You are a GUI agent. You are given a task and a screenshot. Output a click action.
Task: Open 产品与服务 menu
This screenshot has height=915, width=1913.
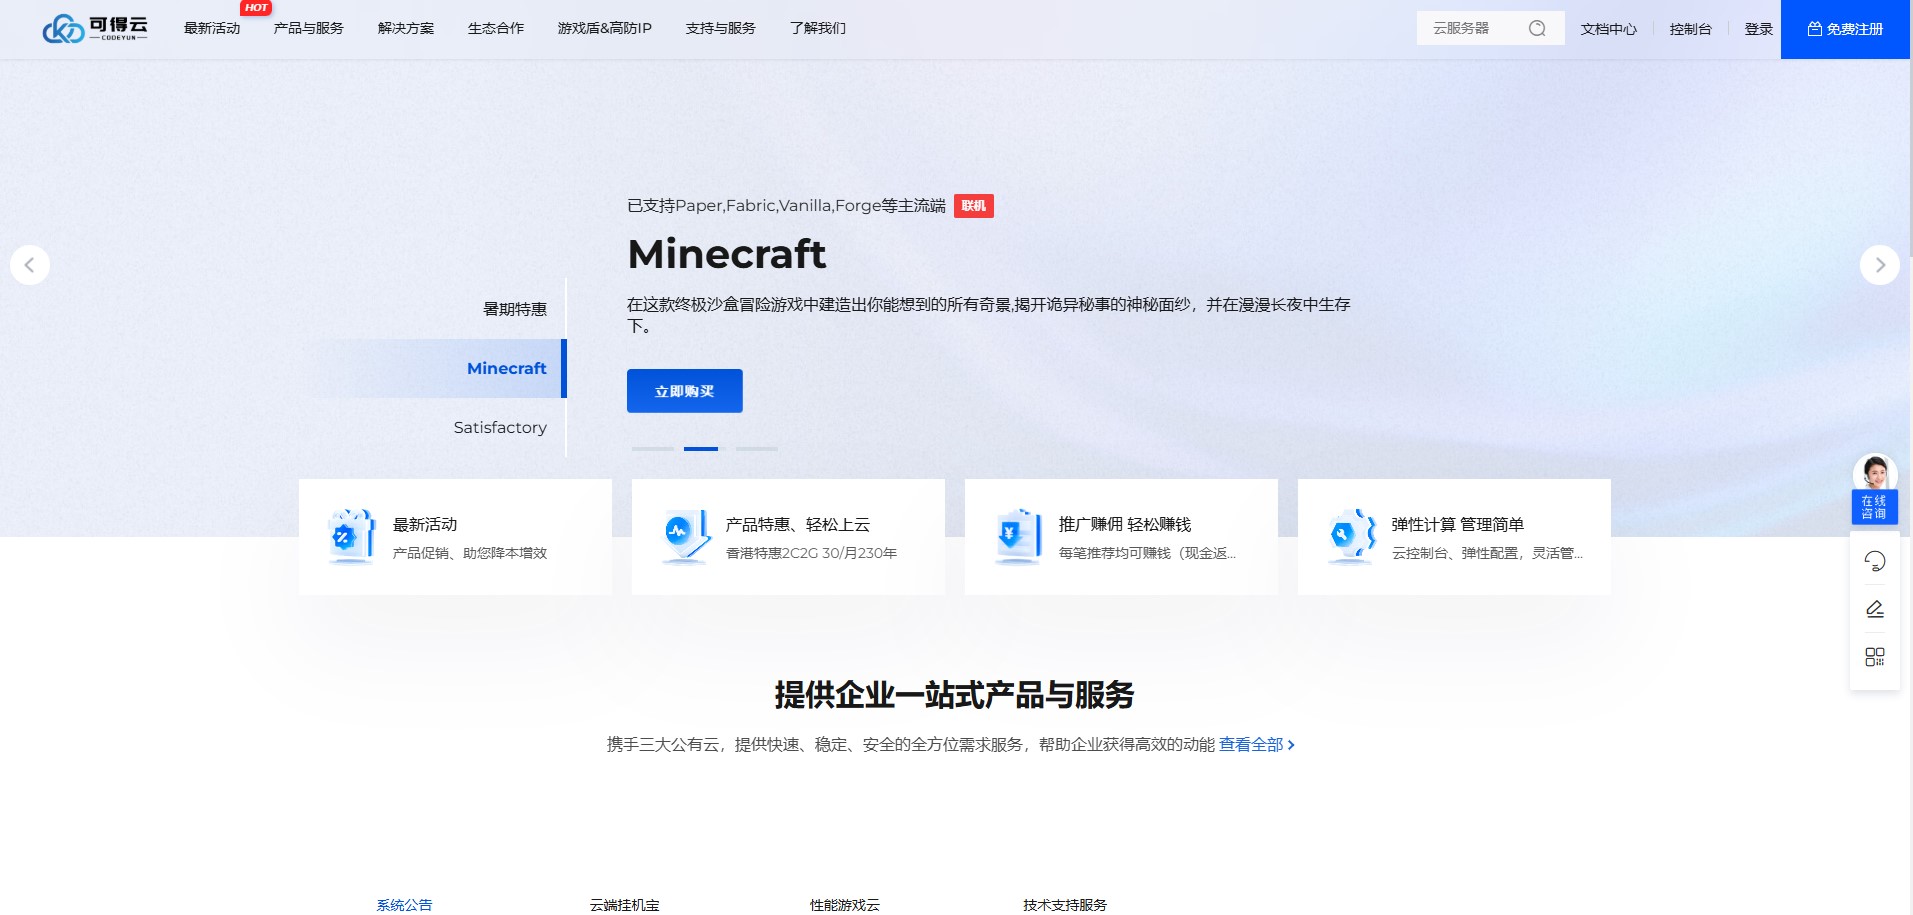(x=309, y=29)
